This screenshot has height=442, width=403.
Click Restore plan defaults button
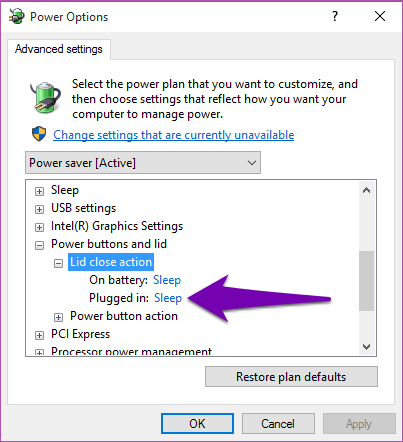pos(291,377)
